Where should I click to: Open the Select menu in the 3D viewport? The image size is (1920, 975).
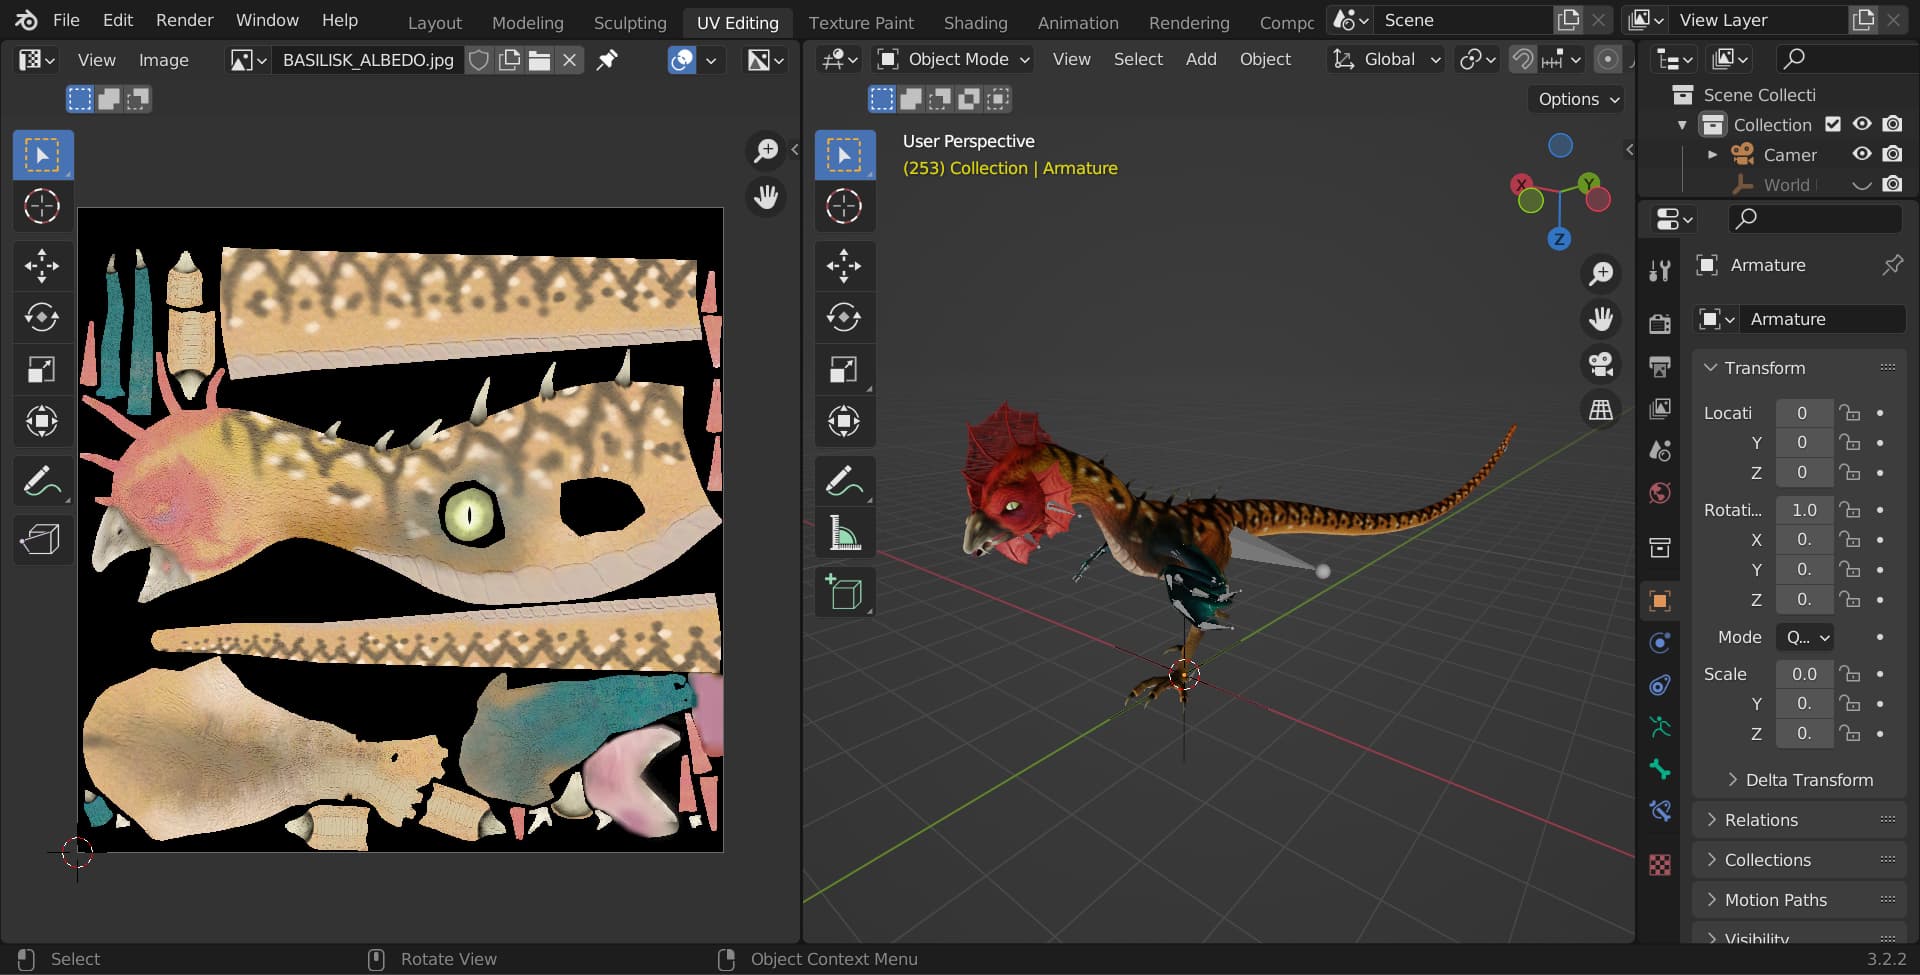tap(1138, 59)
